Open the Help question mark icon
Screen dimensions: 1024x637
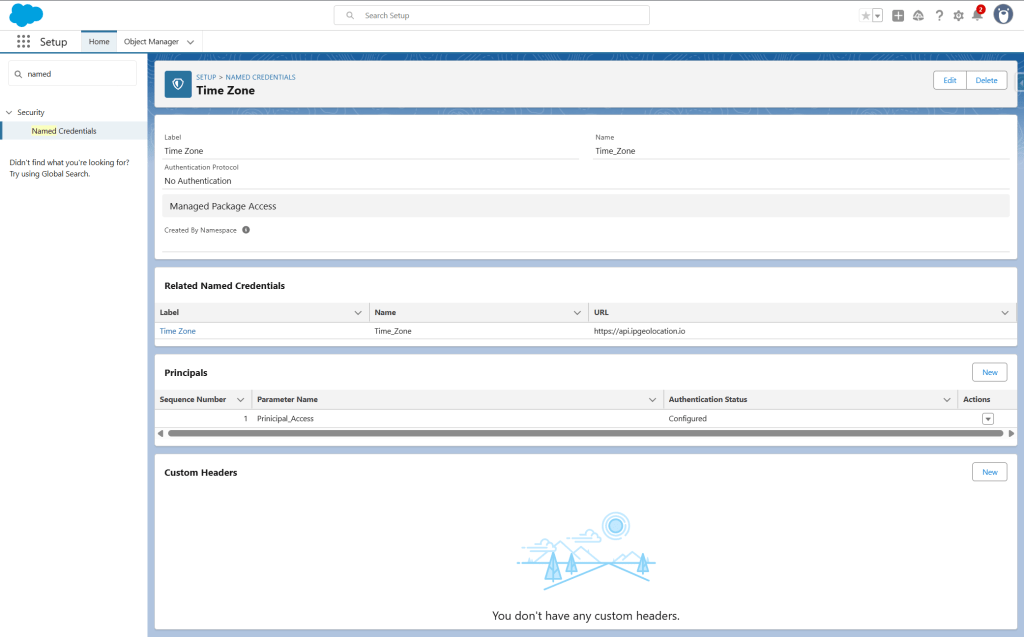pyautogui.click(x=939, y=16)
